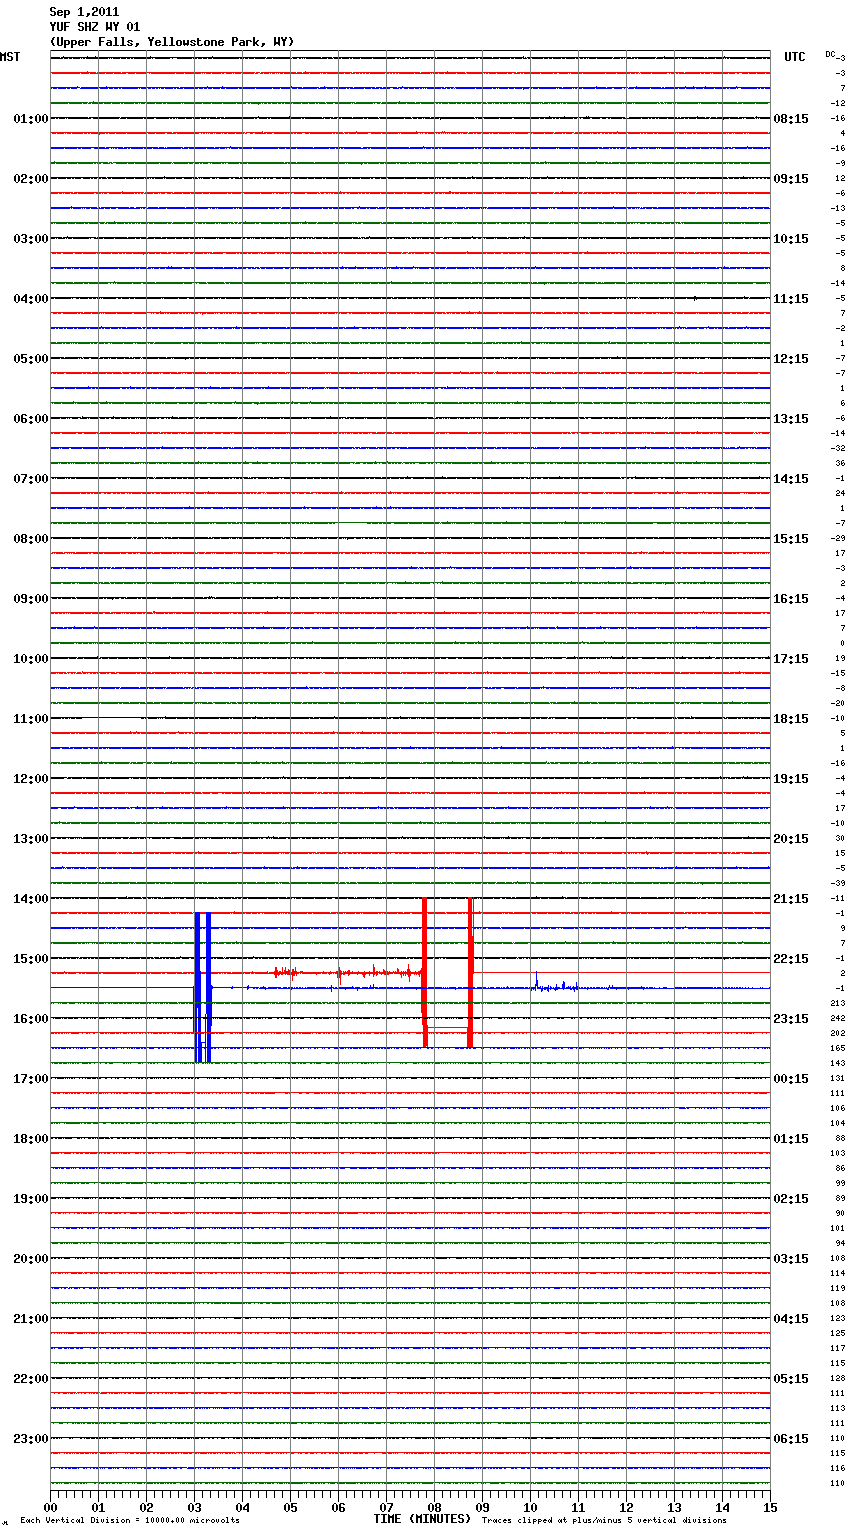Click minute tick '13' on bottom axis
Image resolution: width=850 pixels, height=1534 pixels.
(674, 1507)
